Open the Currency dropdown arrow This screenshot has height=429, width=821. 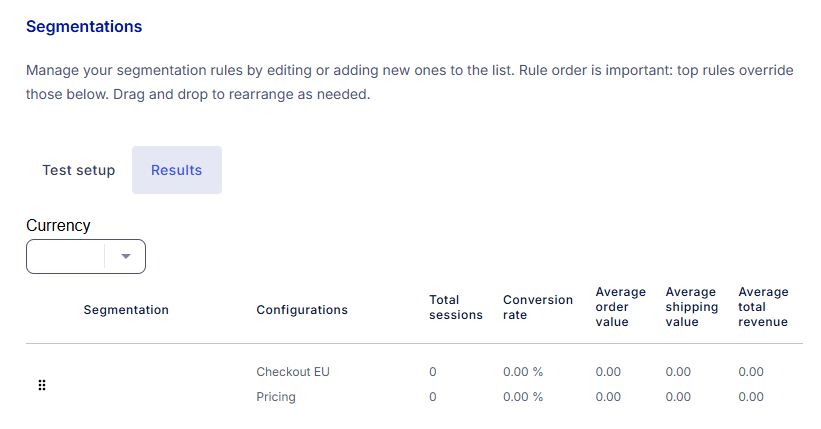126,256
